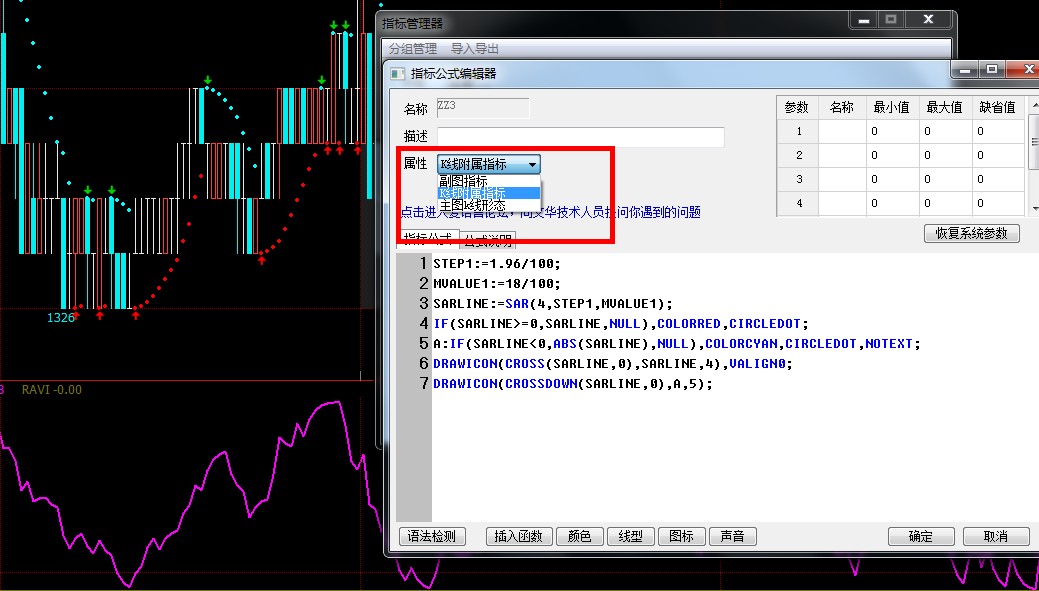Open the 分组管理 menu
The height and width of the screenshot is (591, 1039).
[412, 48]
